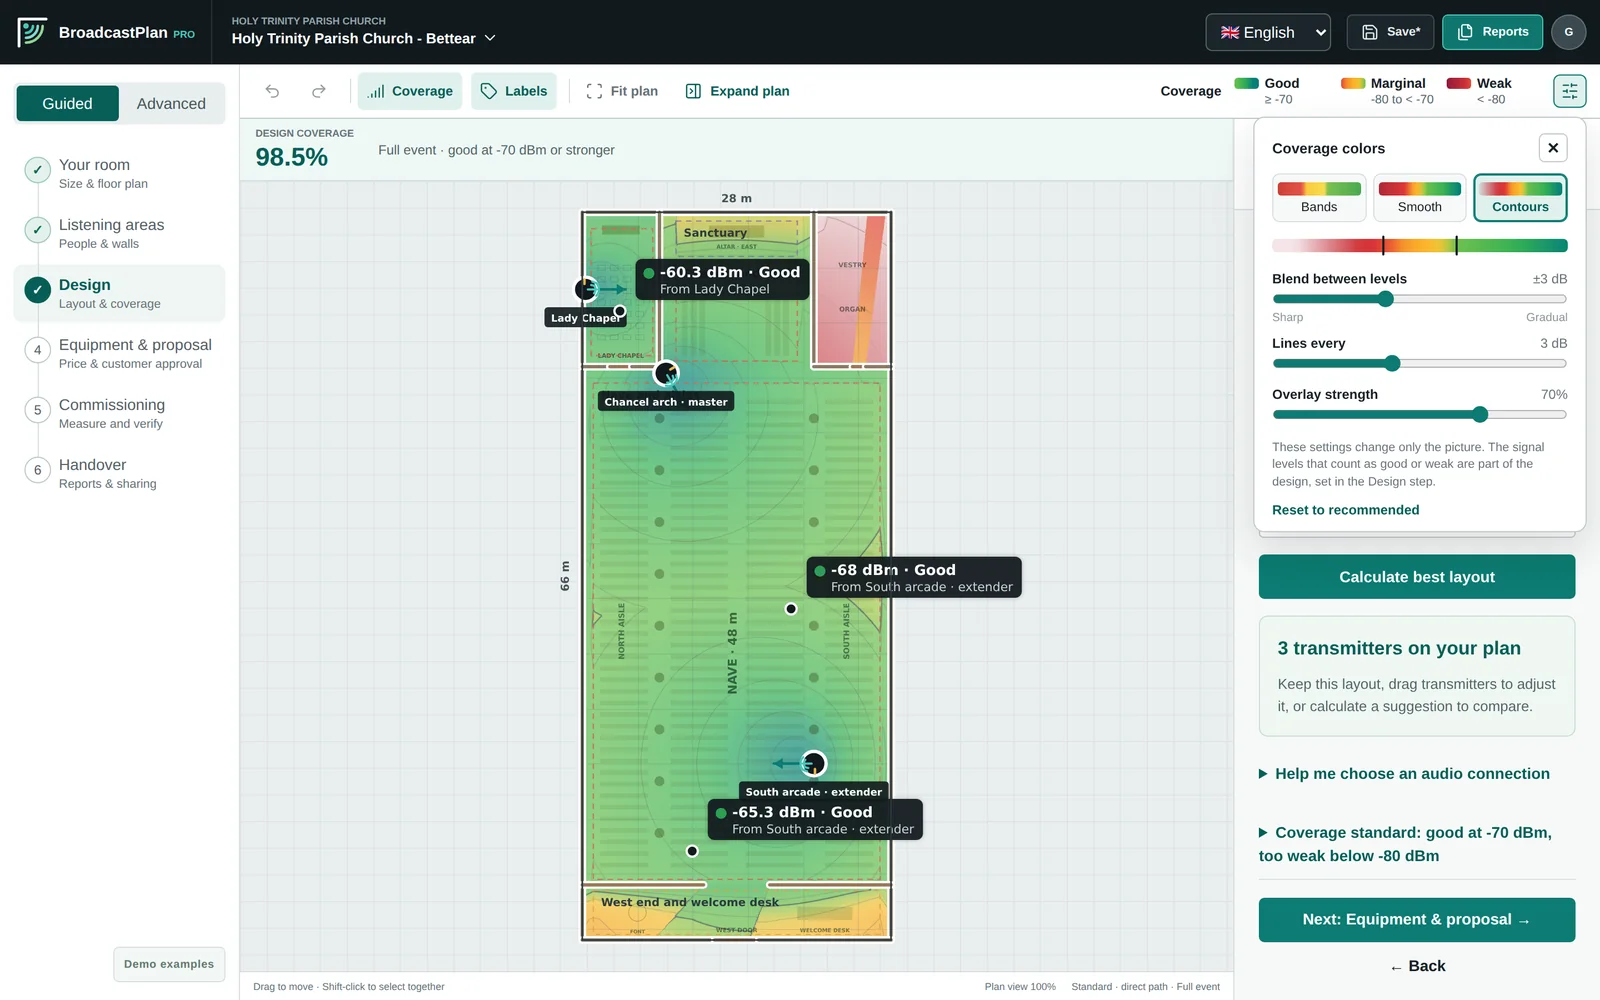Select the South arcade extender transmitter

814,764
